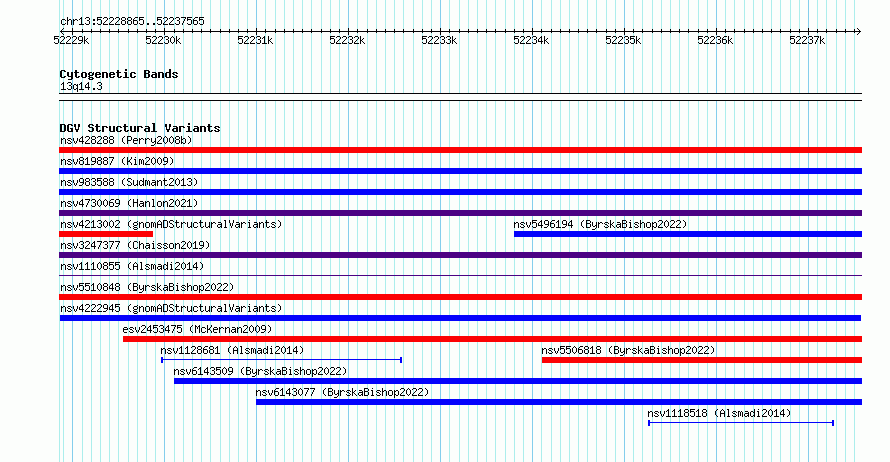Select the purple nsv4730069 variant bar
The image size is (890, 462).
(460, 213)
